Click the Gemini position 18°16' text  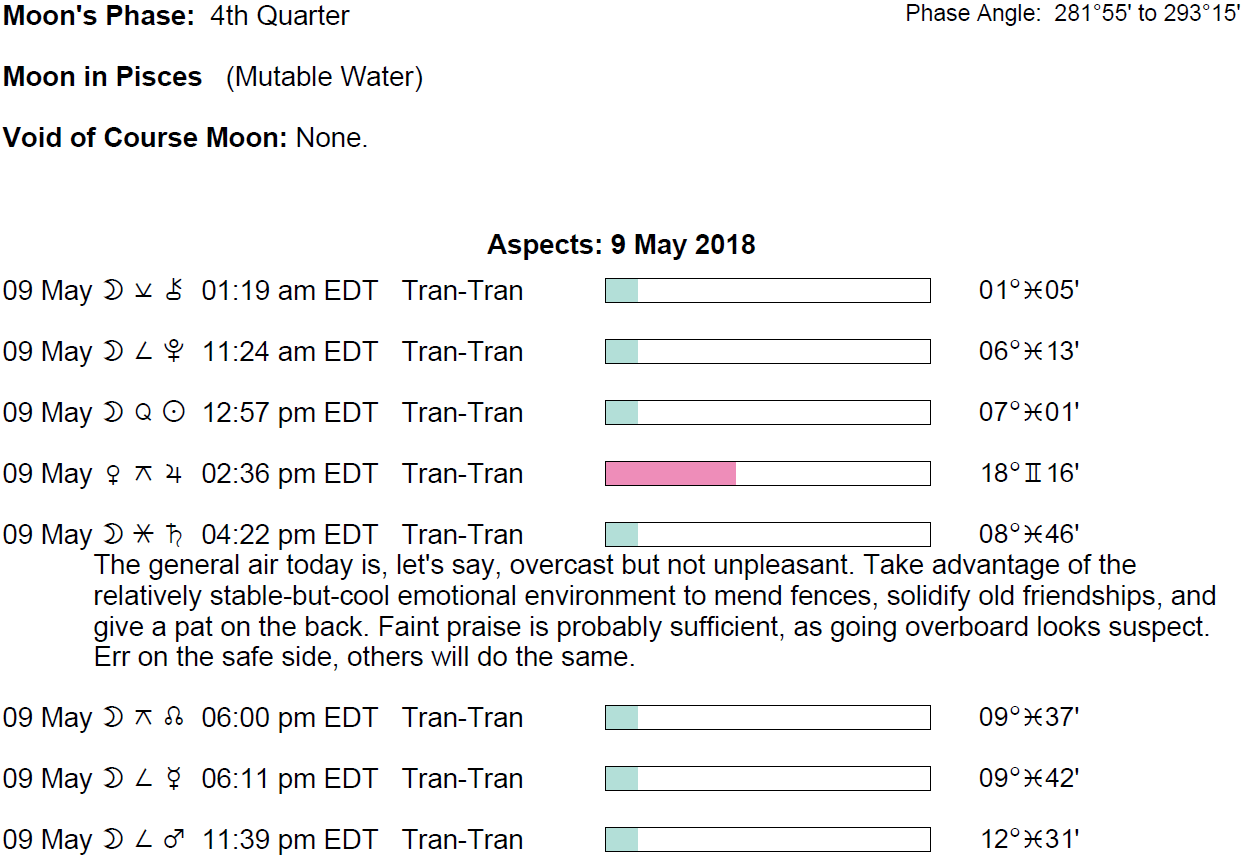click(x=1029, y=474)
